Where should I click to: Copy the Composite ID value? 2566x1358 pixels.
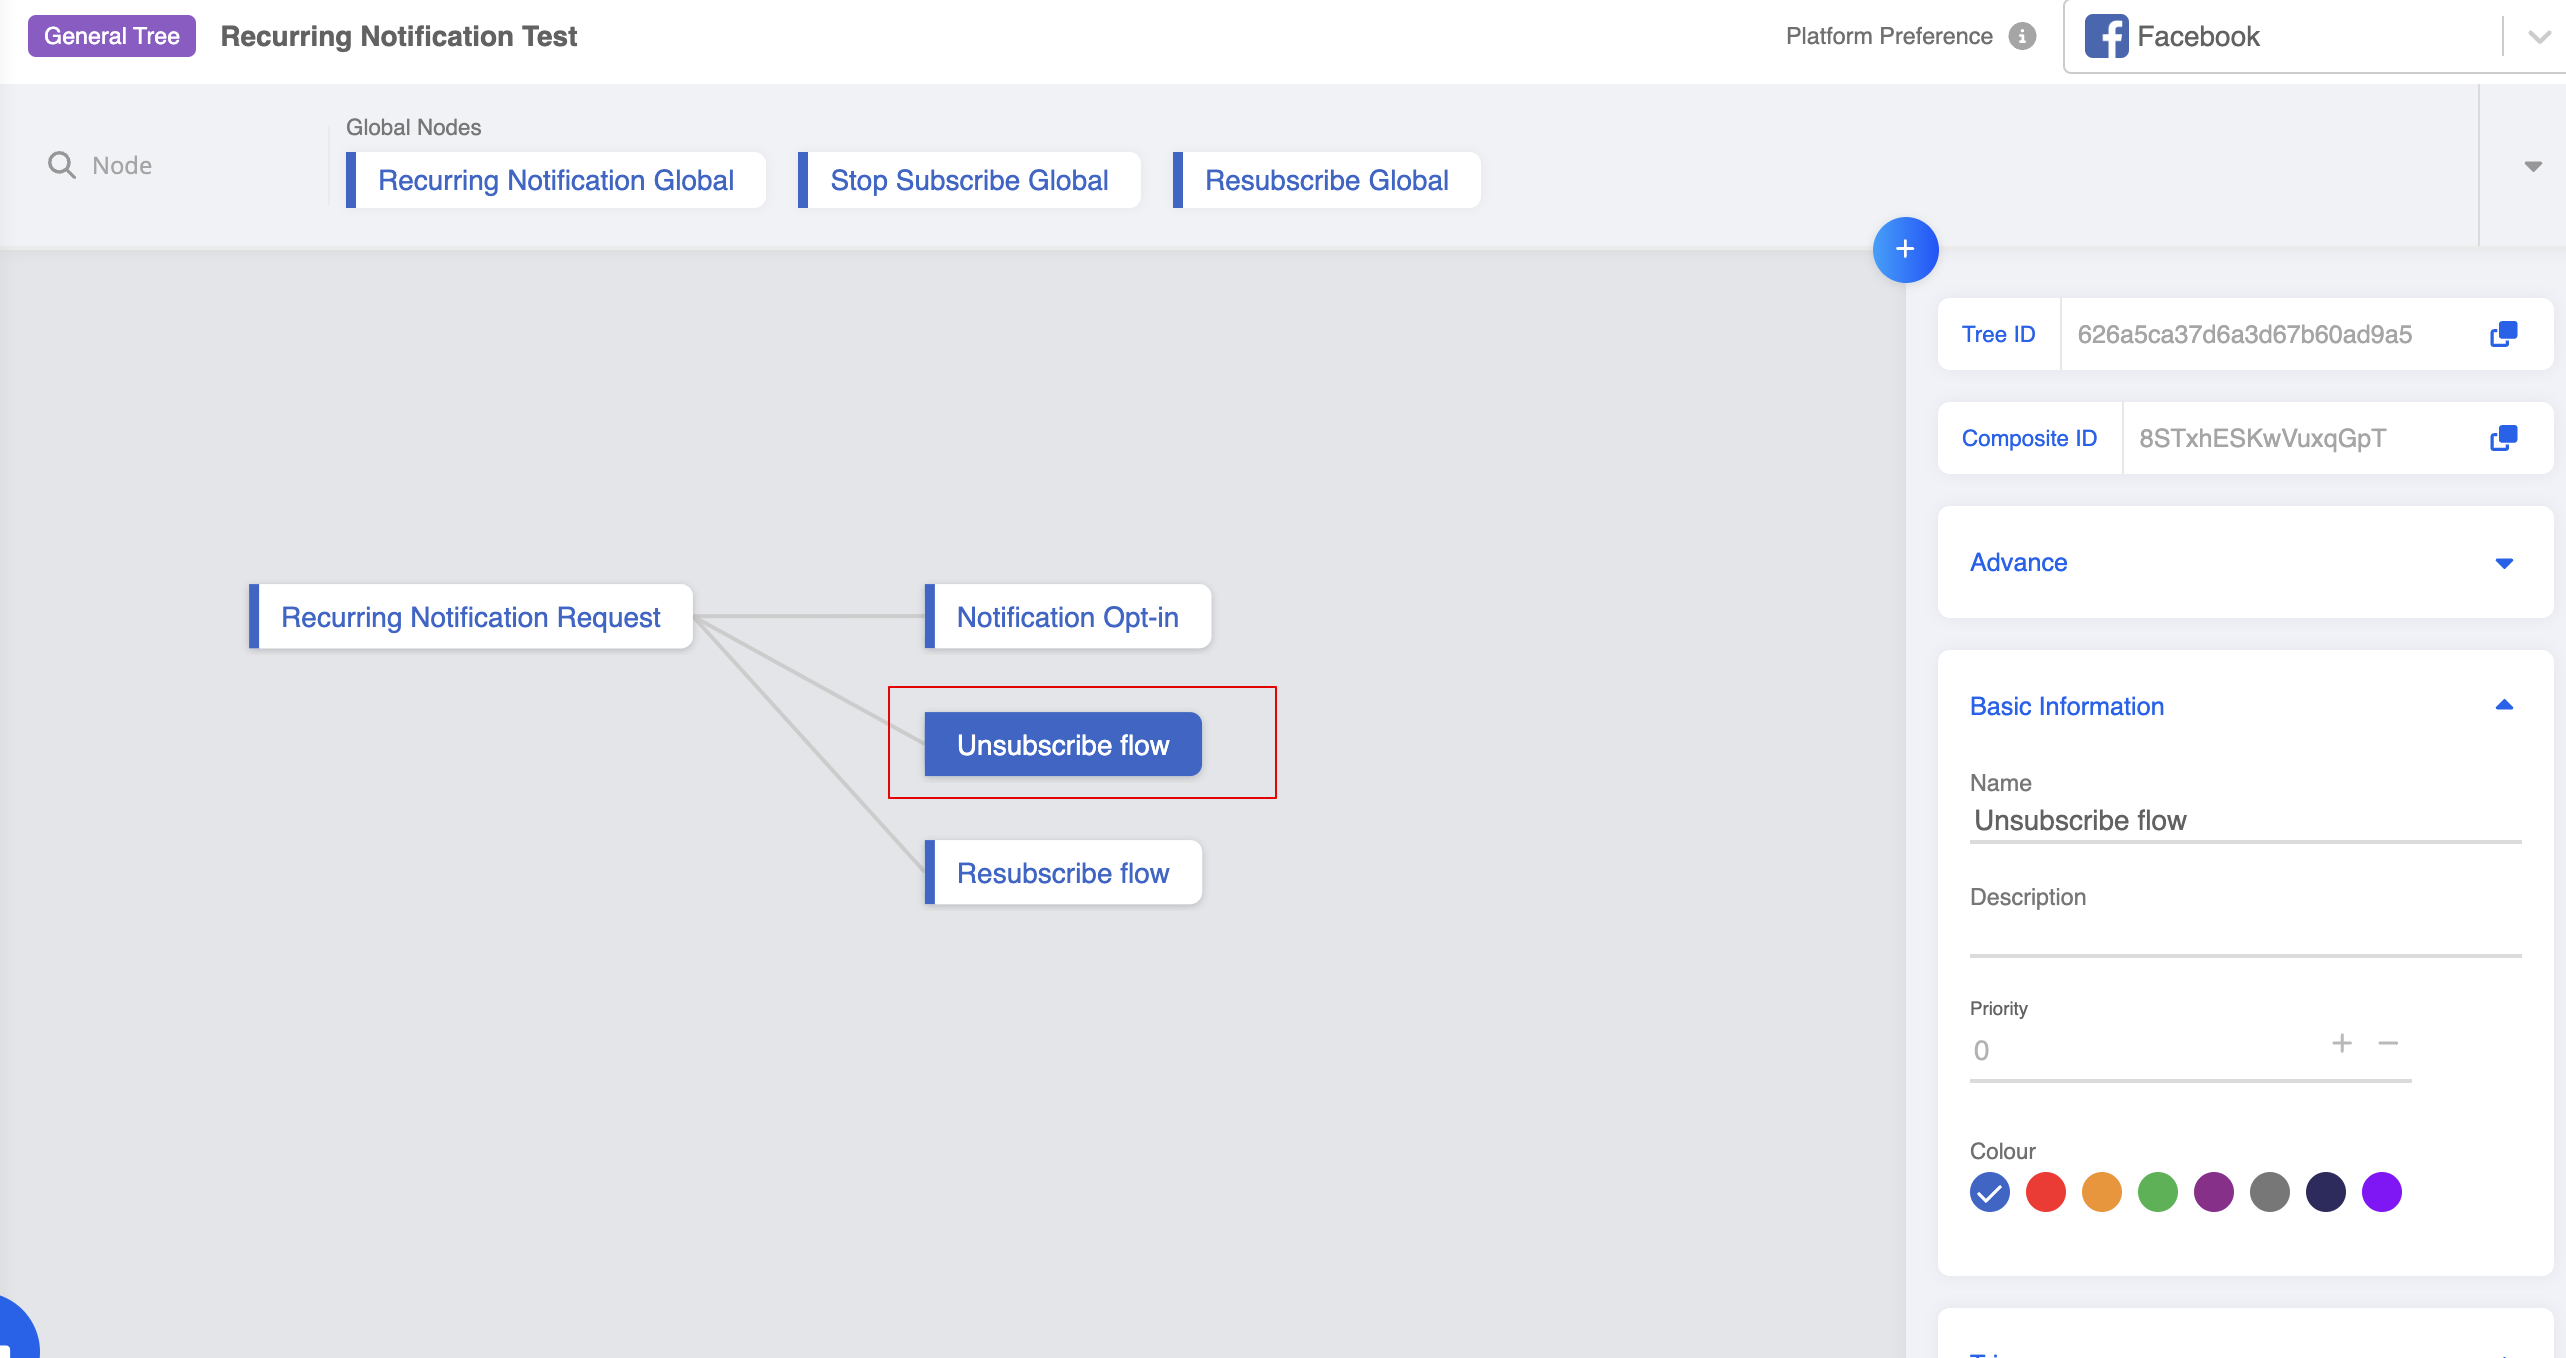tap(2503, 438)
